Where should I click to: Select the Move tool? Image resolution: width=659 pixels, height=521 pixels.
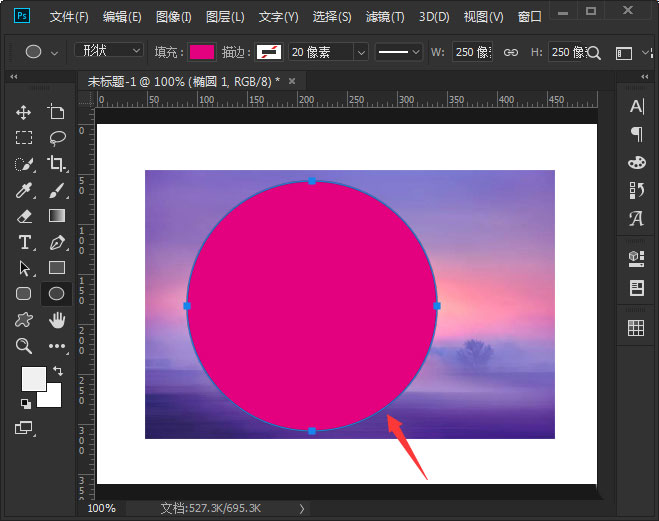(24, 113)
